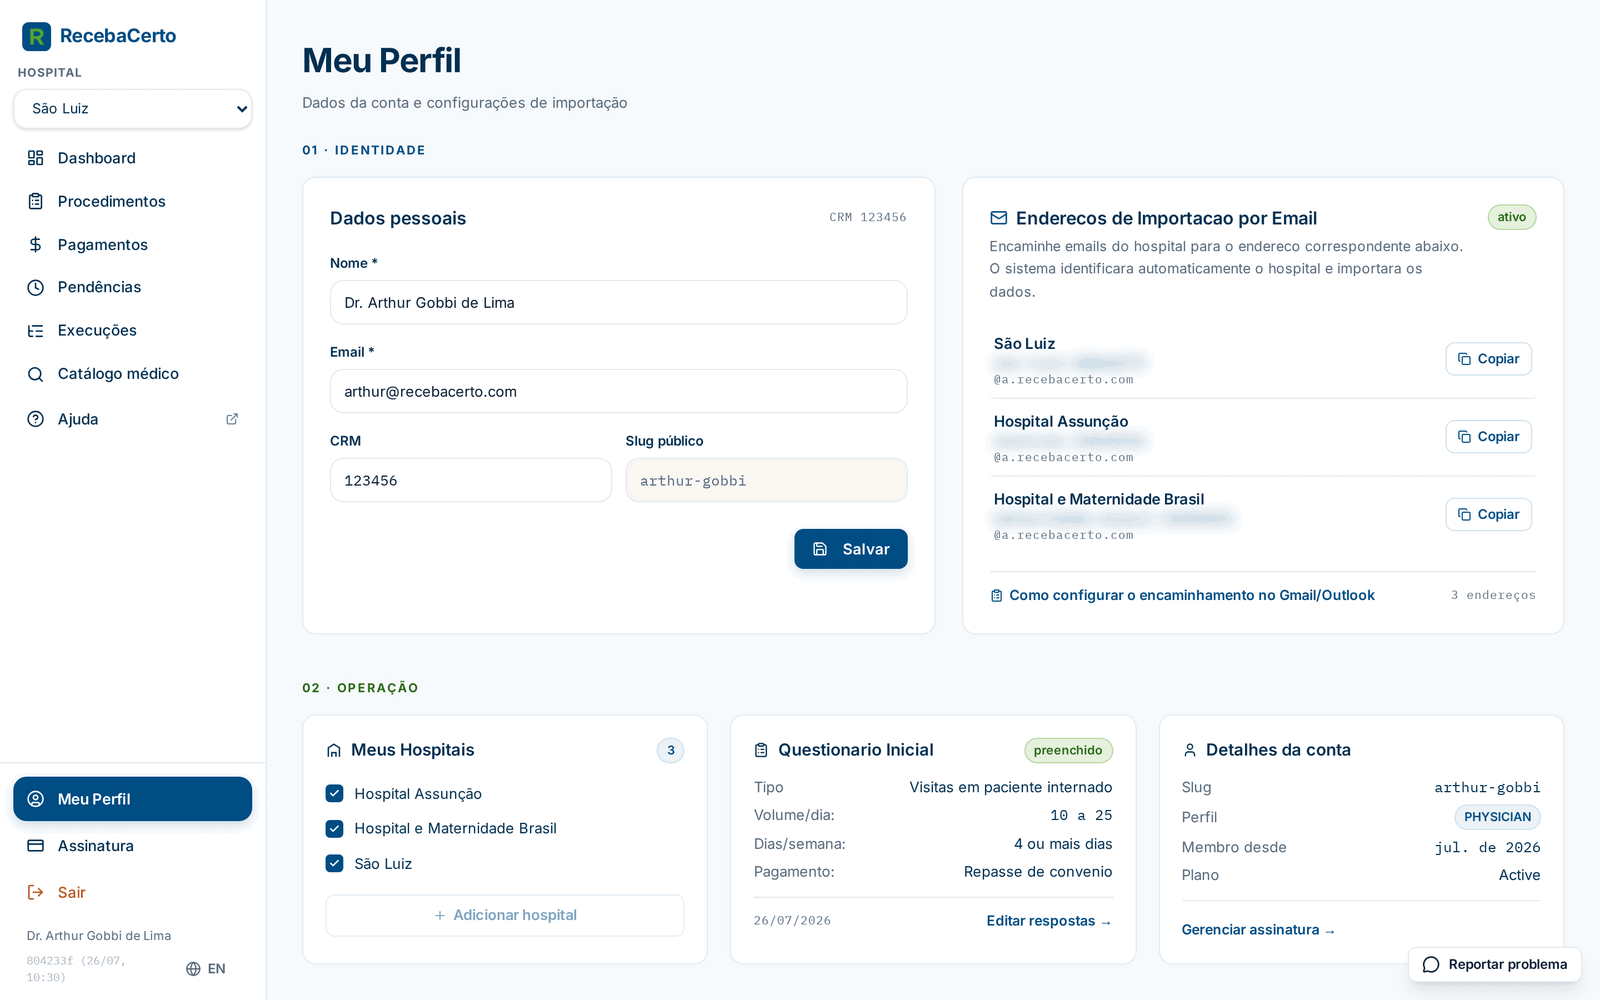Click the RecebaCerto logo icon

[x=36, y=37]
